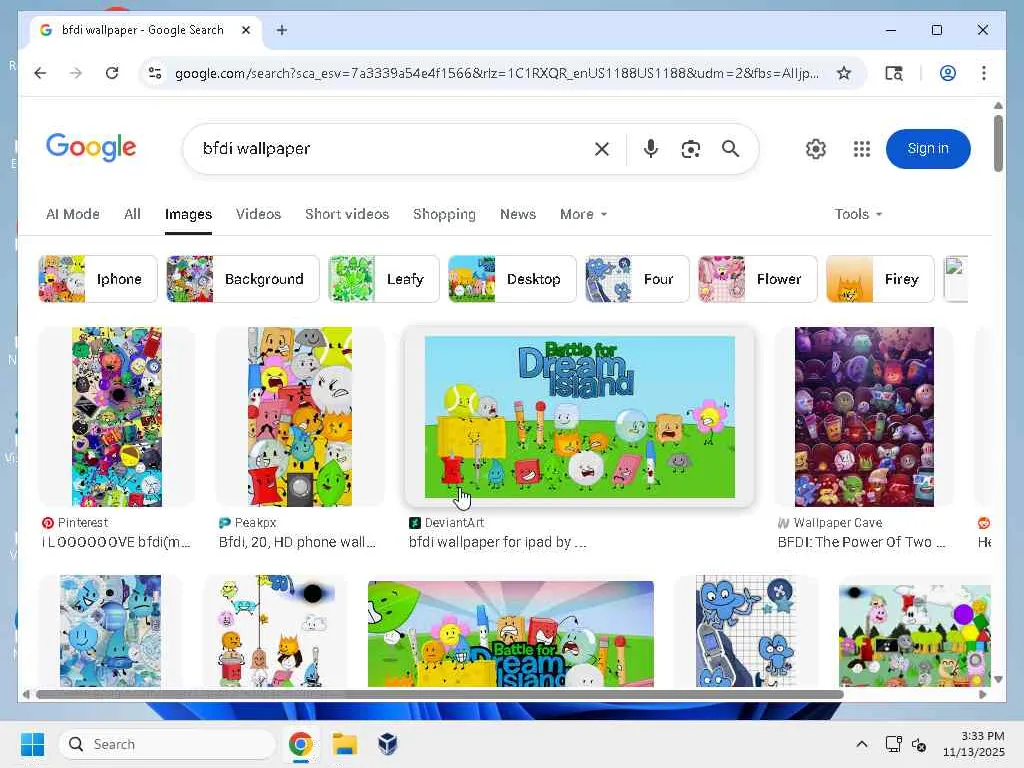
Task: Filter images by Four chip
Action: [637, 279]
